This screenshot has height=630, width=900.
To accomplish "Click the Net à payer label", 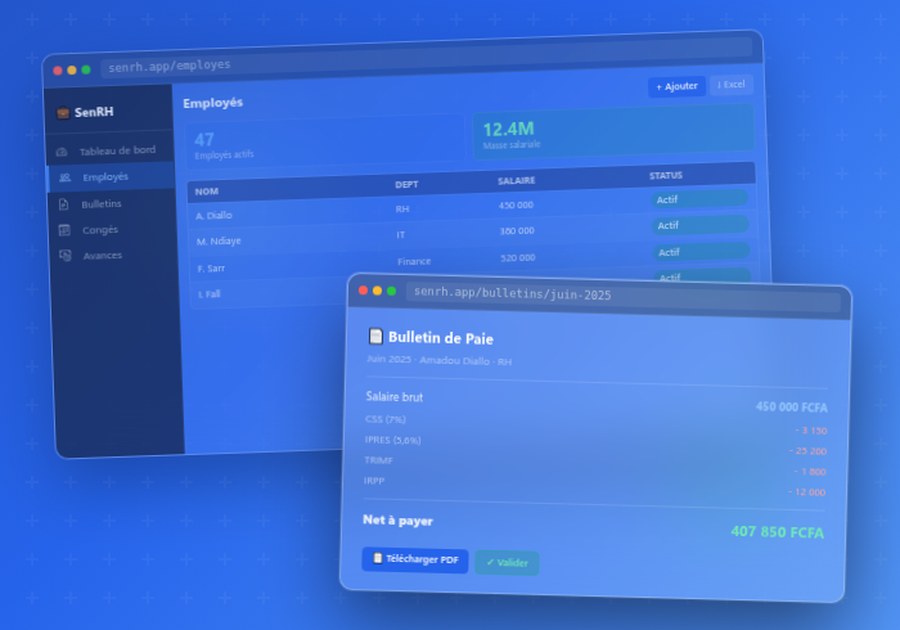I will [x=398, y=520].
